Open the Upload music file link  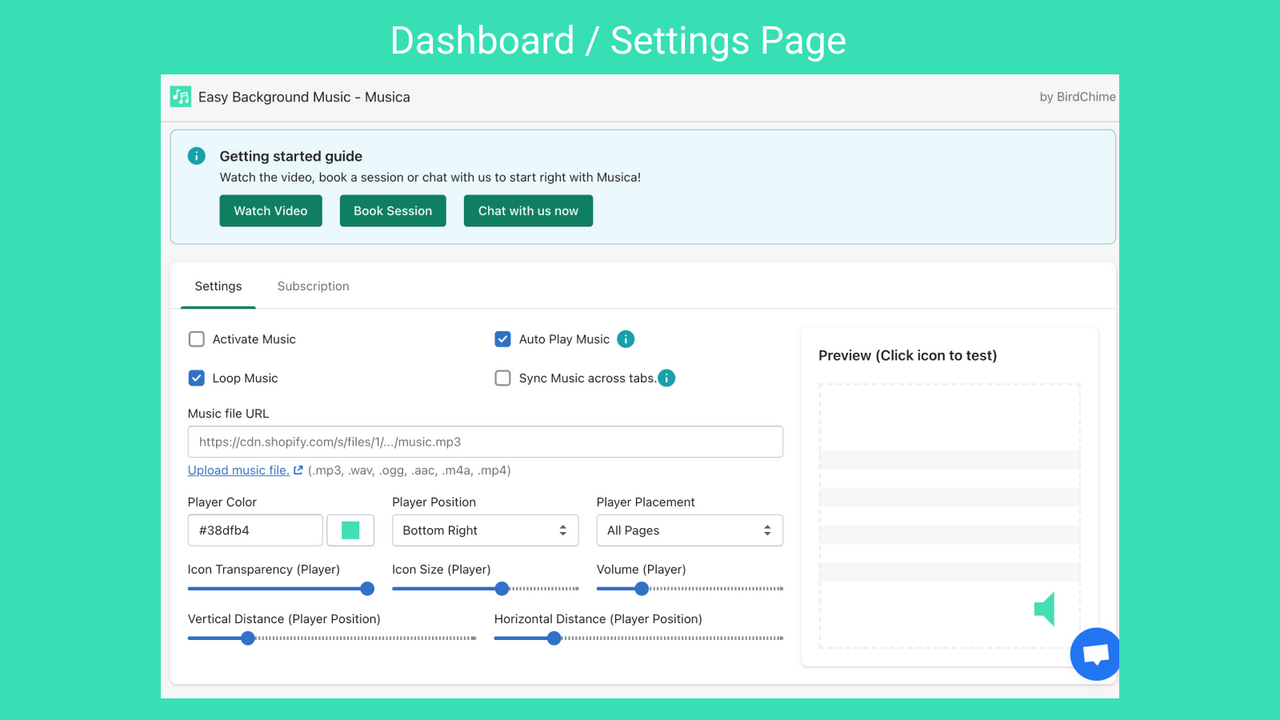point(238,470)
